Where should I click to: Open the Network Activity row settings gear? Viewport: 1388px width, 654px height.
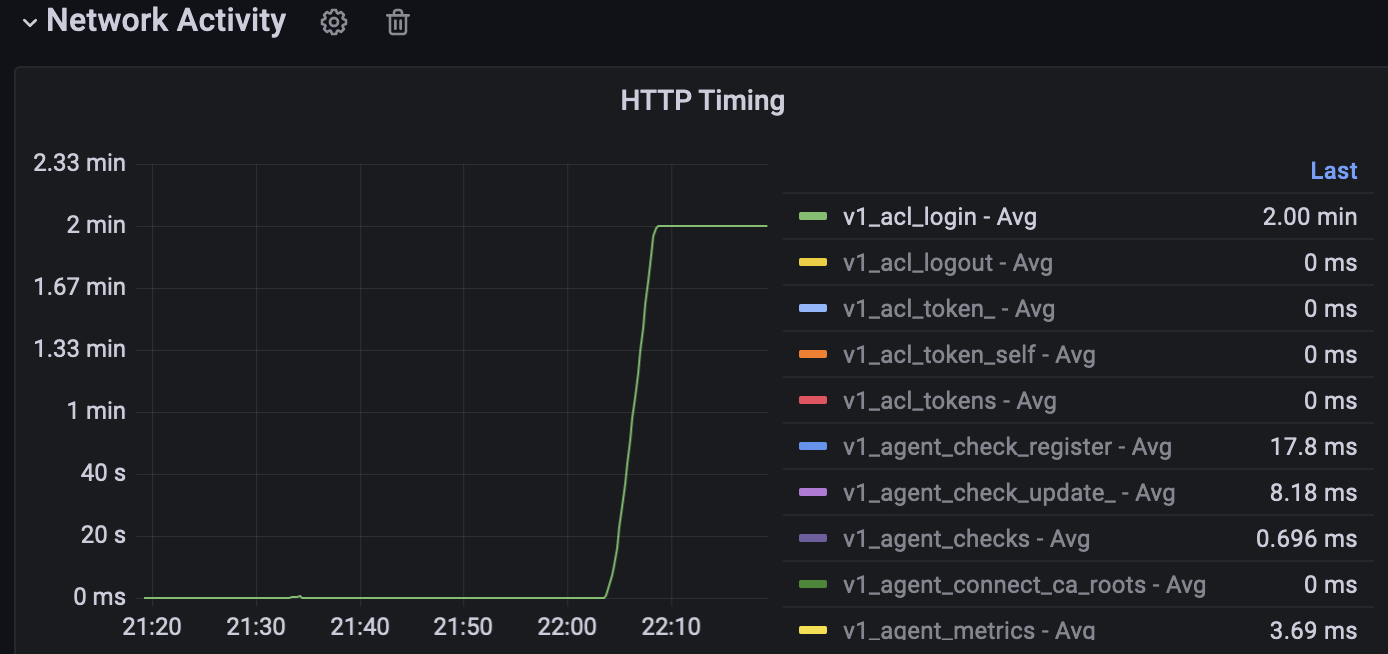pos(333,22)
